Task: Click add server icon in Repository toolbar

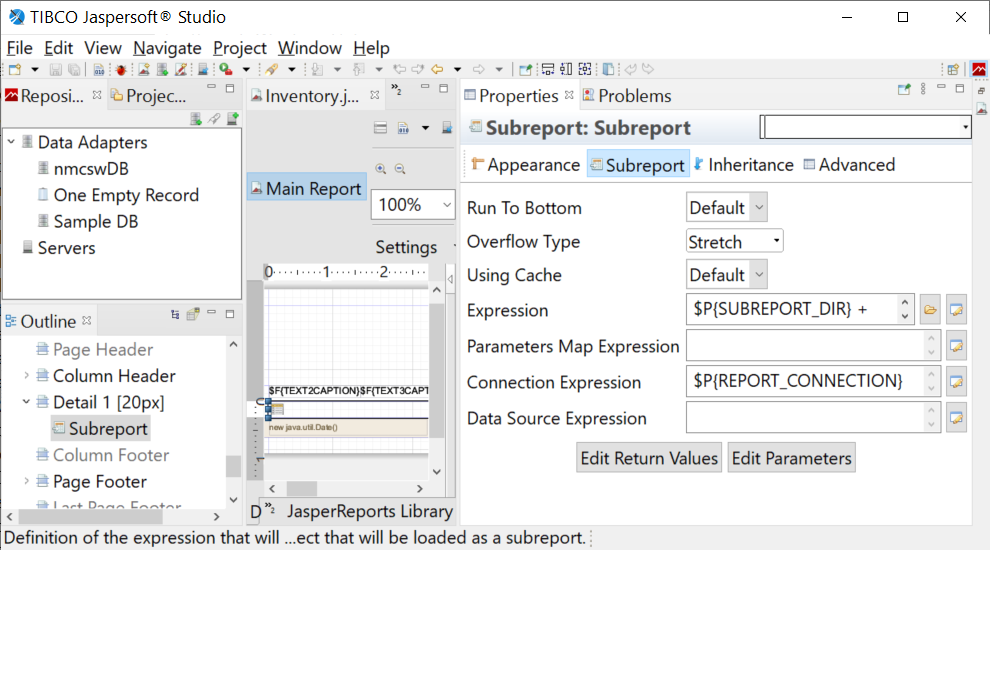Action: click(x=233, y=119)
